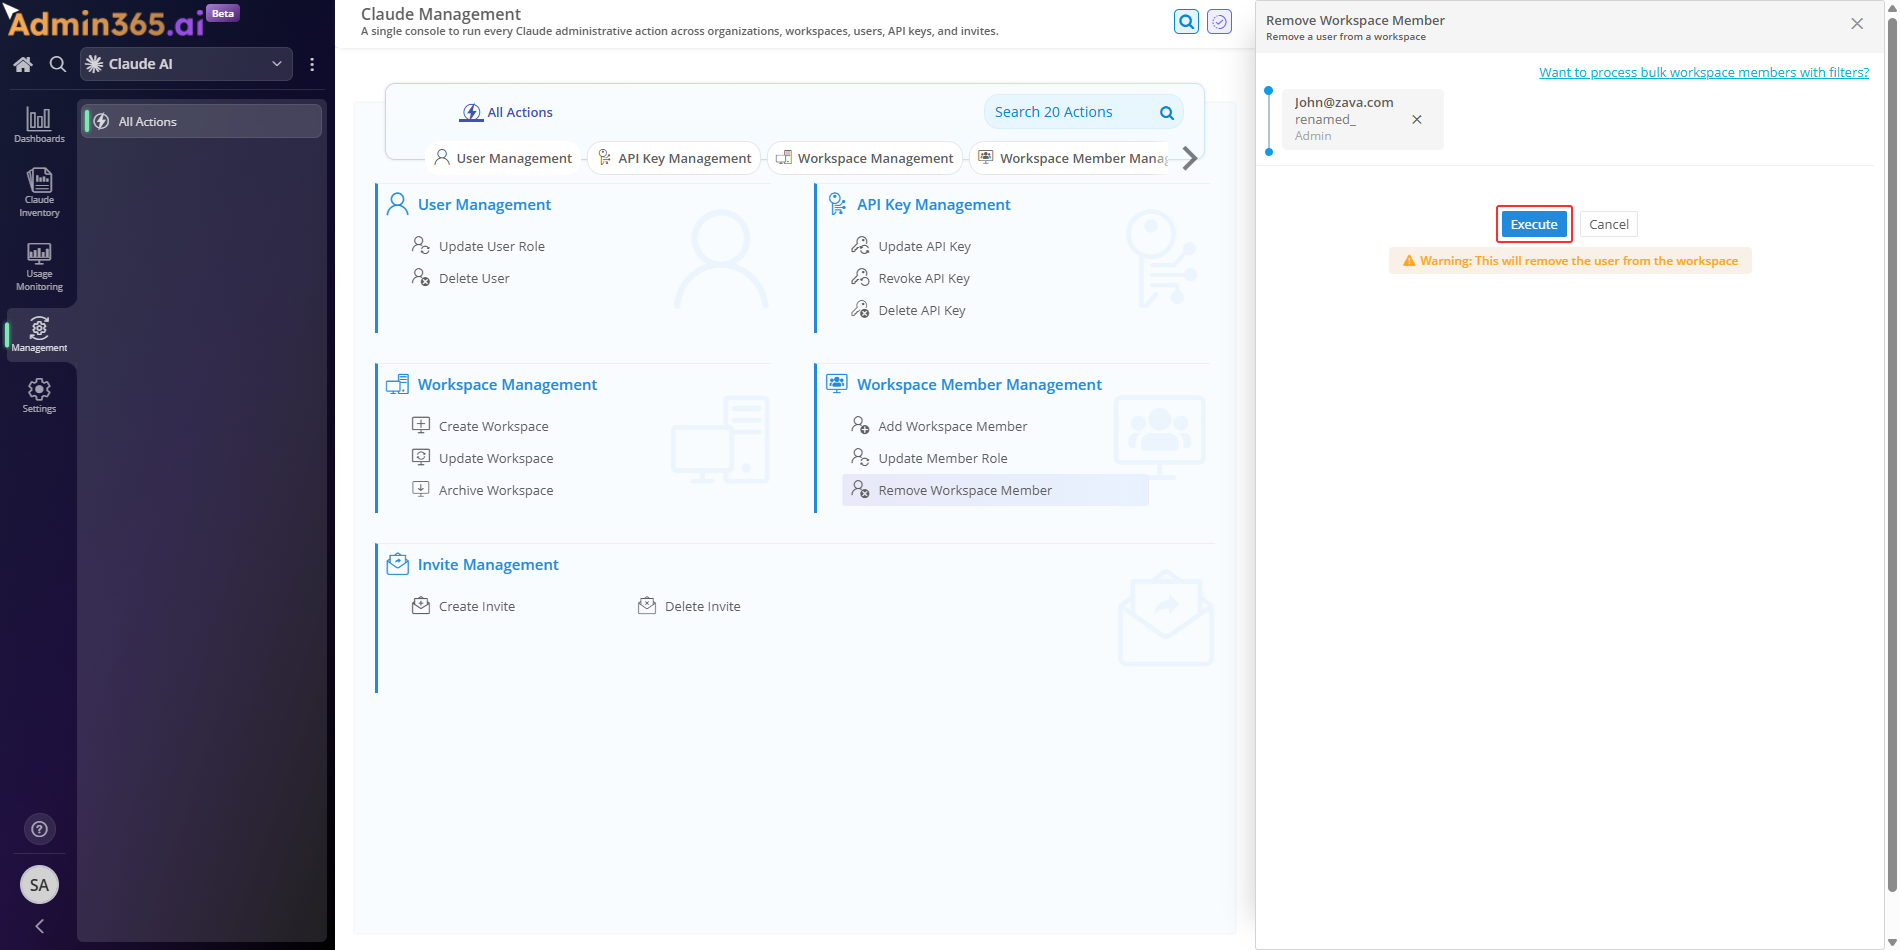Switch to User Management filter tab
Screen dimensions: 1900x950
(x=503, y=158)
